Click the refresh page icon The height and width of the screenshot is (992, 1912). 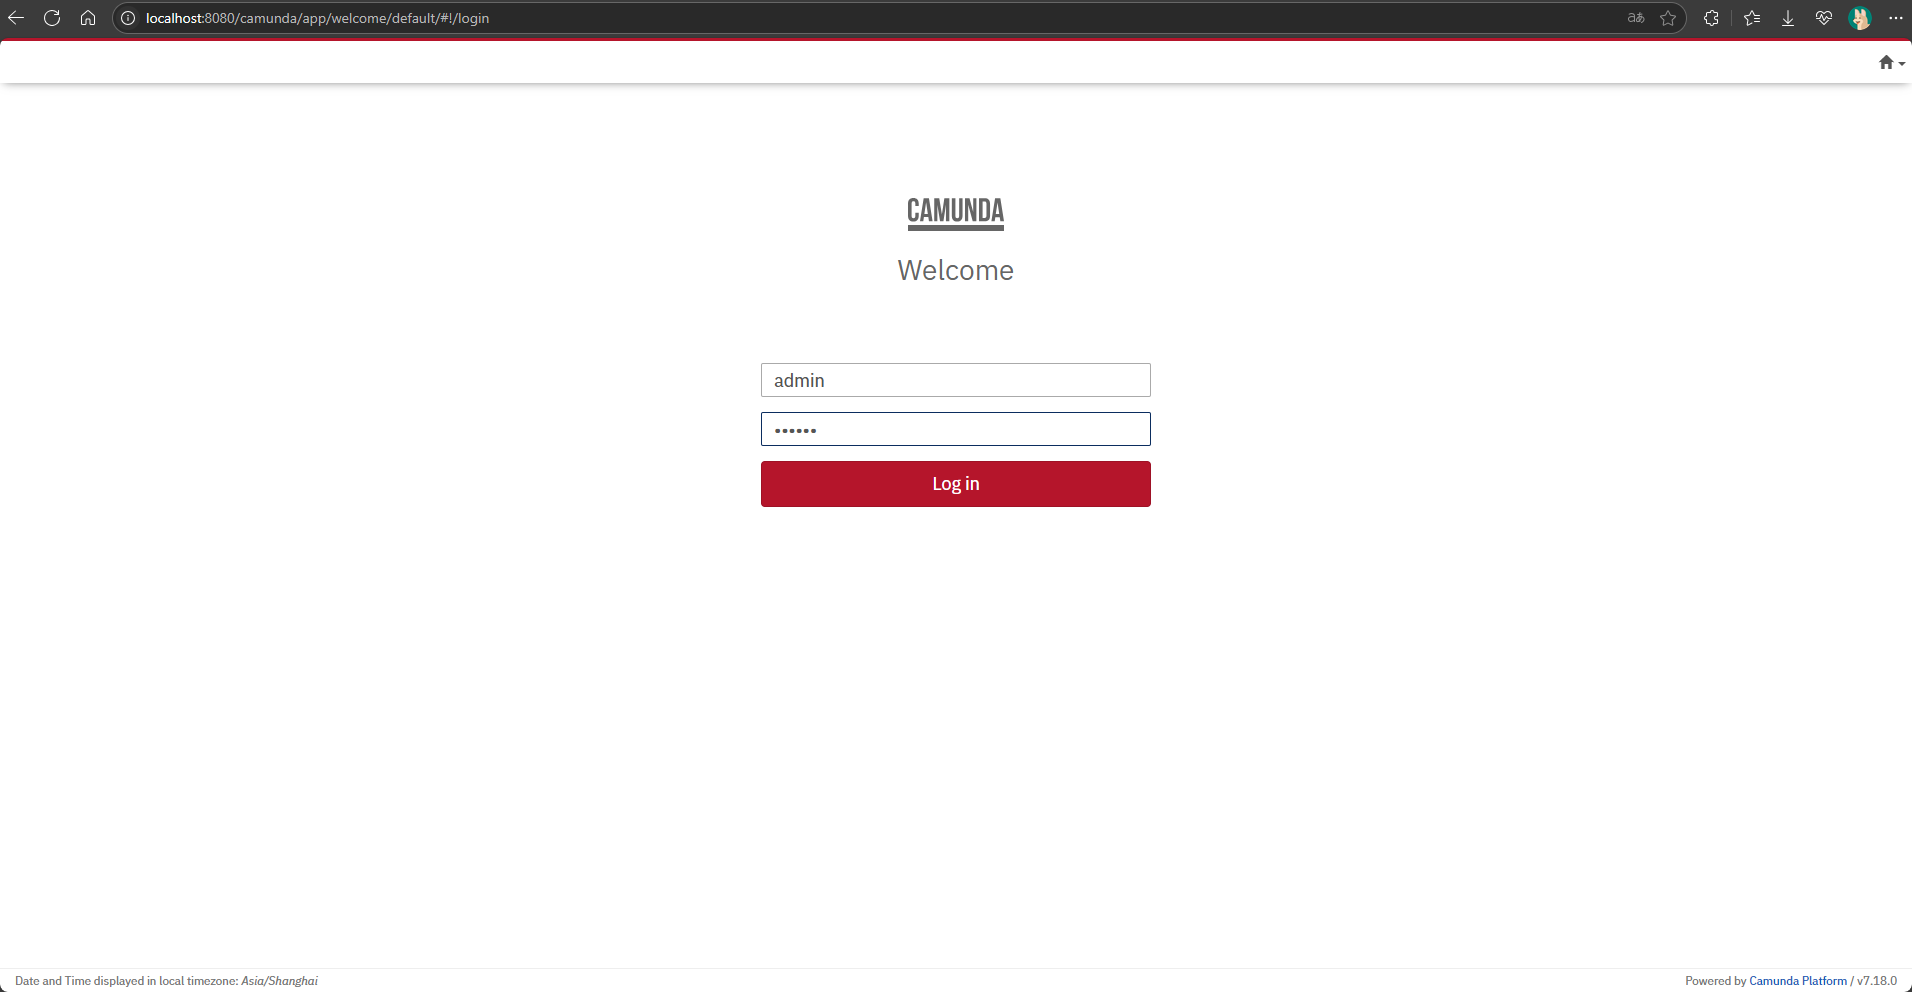tap(52, 17)
